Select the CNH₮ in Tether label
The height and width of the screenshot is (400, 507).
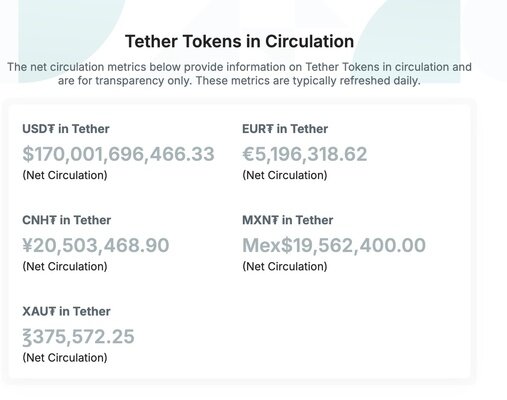pos(67,220)
